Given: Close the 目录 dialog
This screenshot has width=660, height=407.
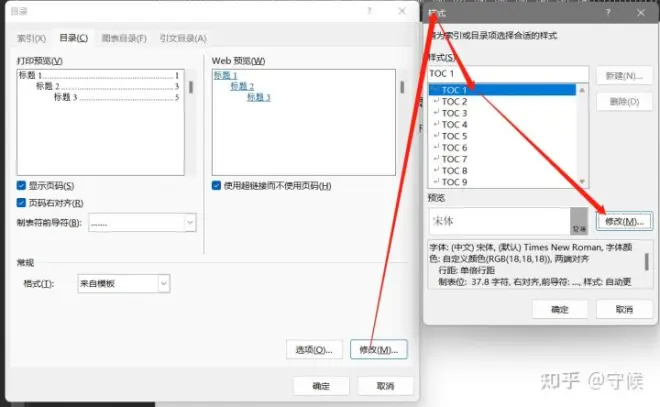Looking at the screenshot, I should point(402,11).
